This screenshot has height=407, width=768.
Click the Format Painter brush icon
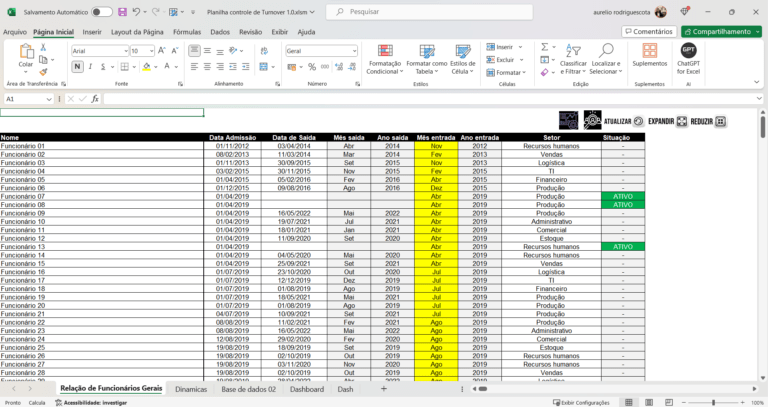pos(43,72)
